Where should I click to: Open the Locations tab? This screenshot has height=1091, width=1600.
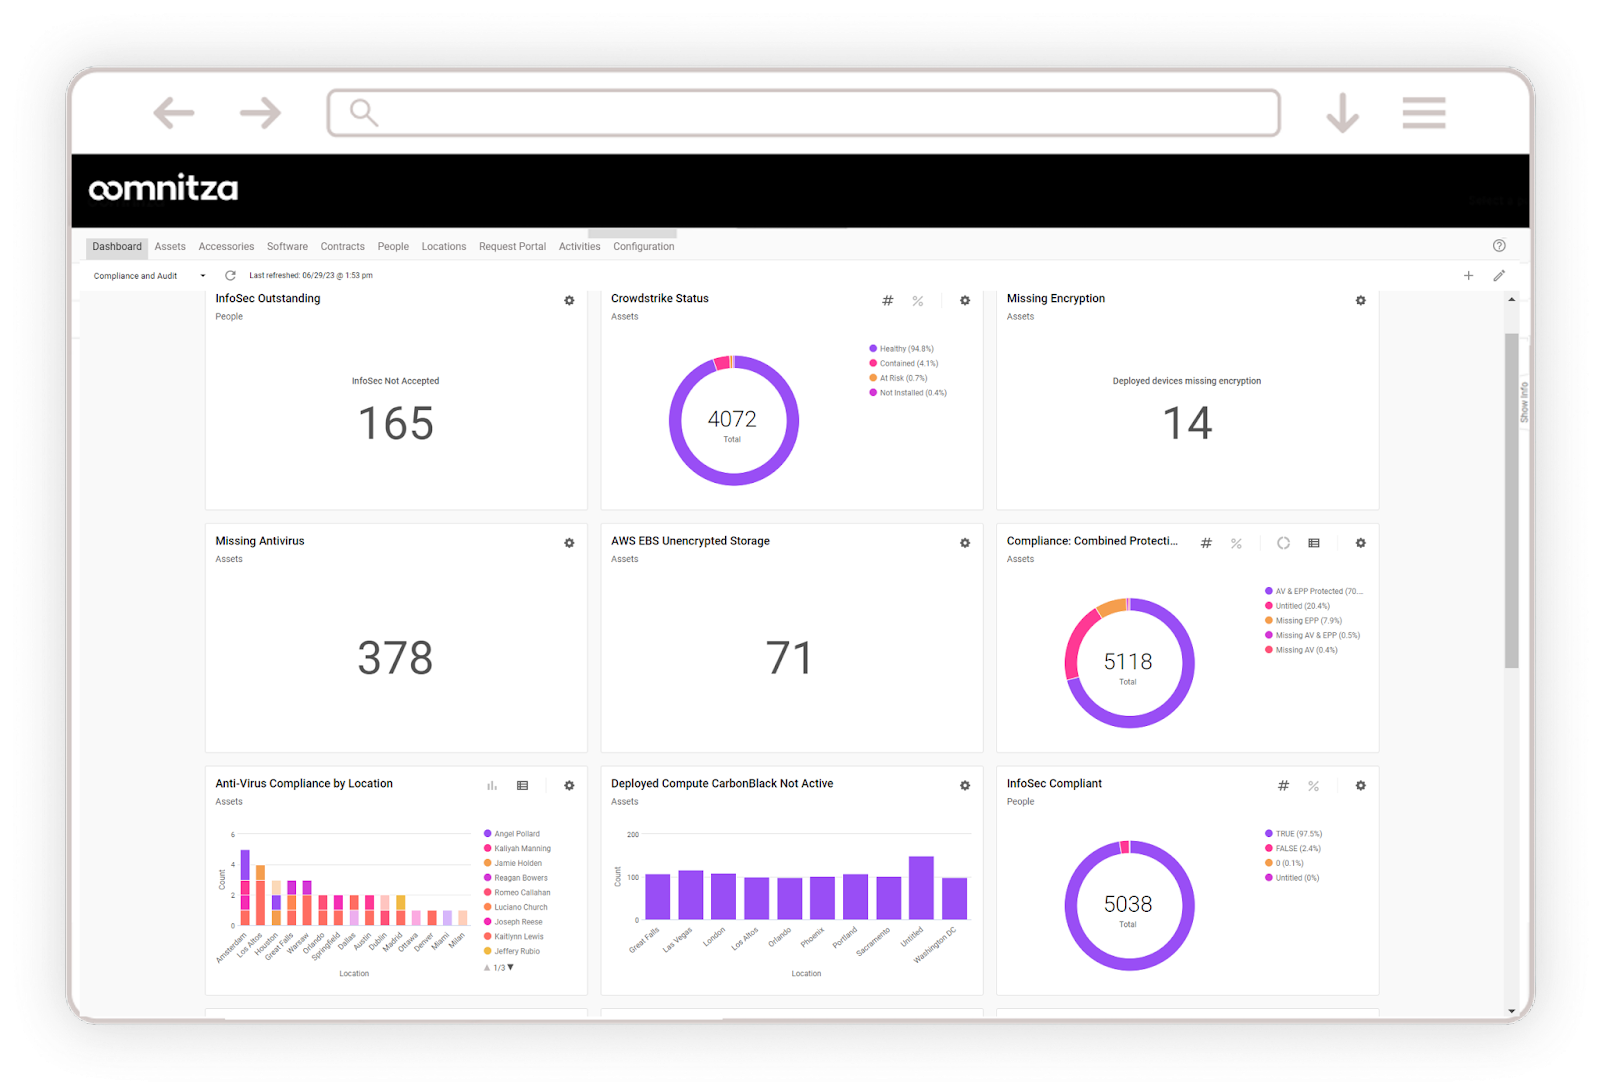click(x=444, y=247)
